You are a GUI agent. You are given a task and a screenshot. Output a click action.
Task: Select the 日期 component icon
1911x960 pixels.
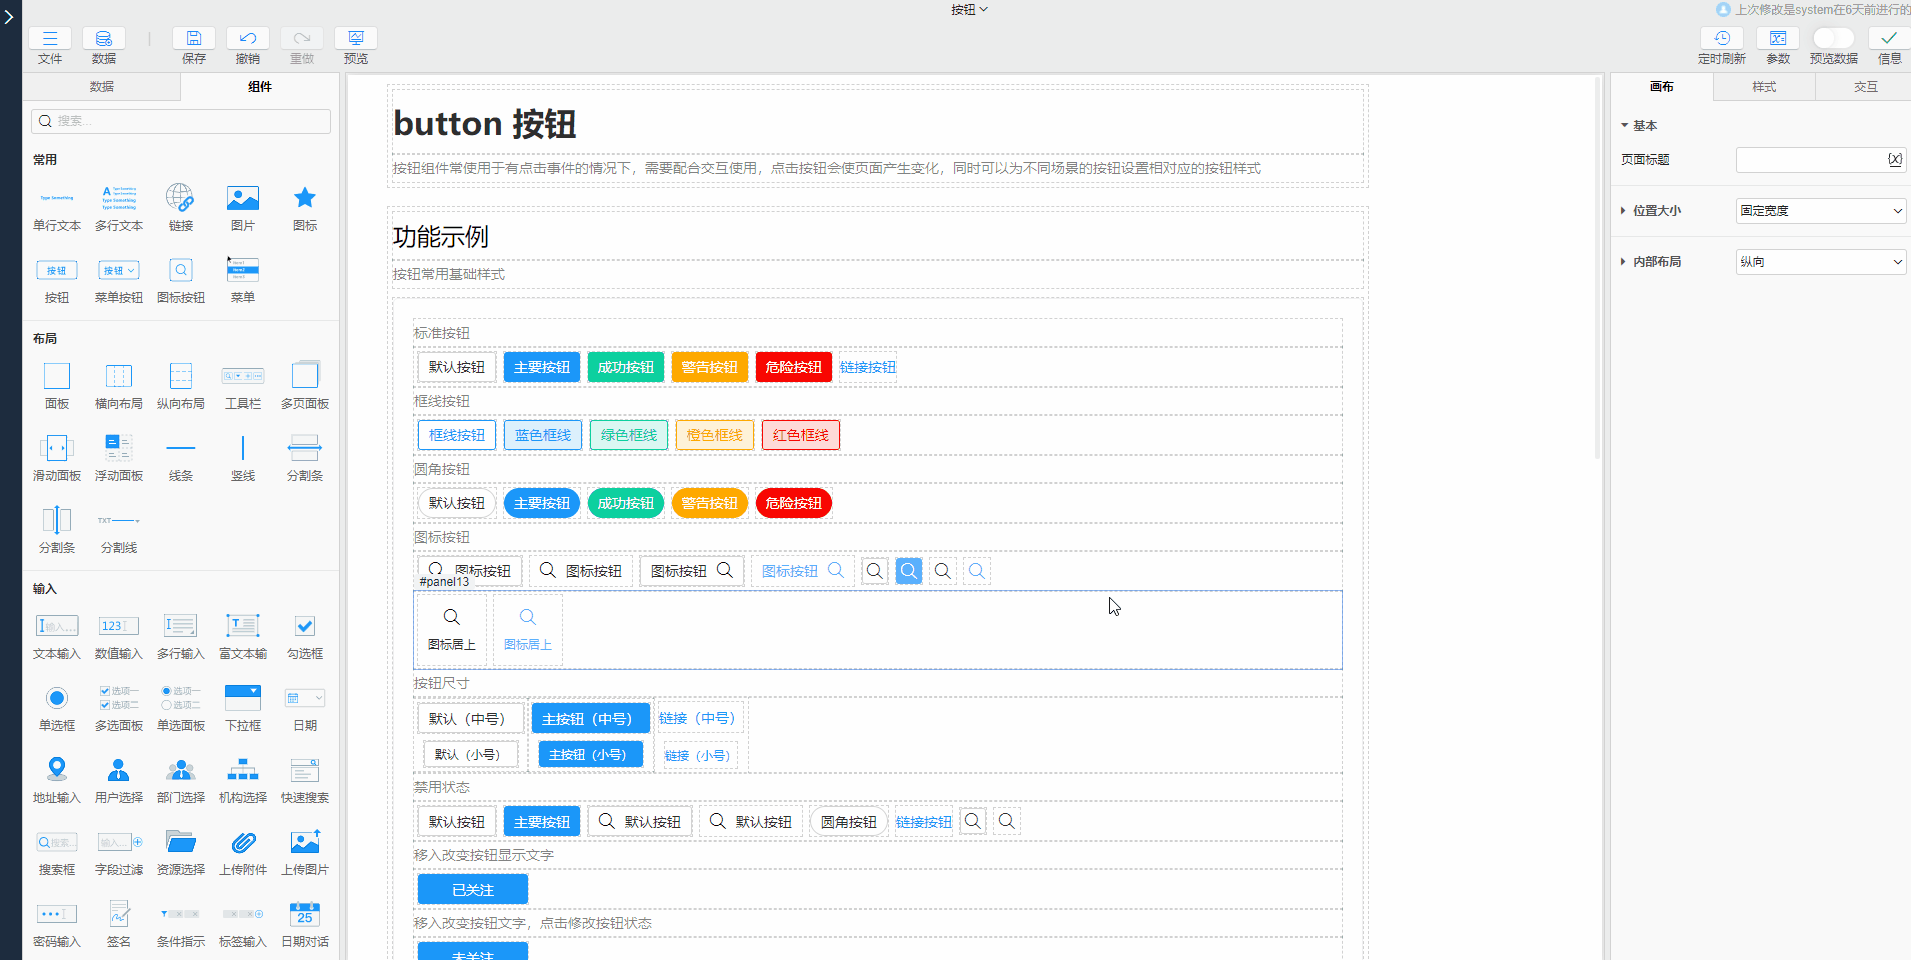click(x=305, y=699)
